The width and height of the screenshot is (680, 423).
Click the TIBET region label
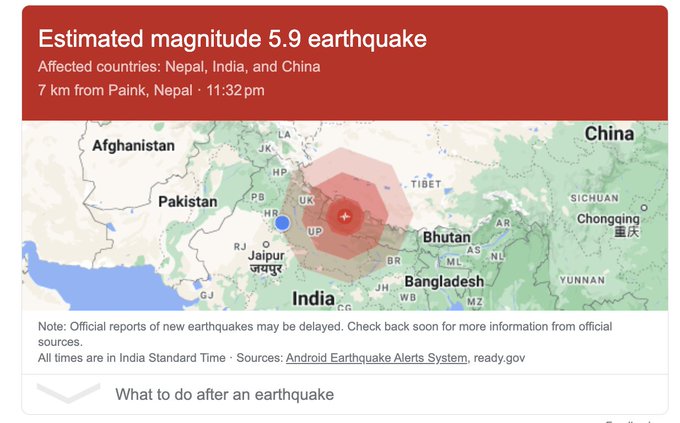426,184
